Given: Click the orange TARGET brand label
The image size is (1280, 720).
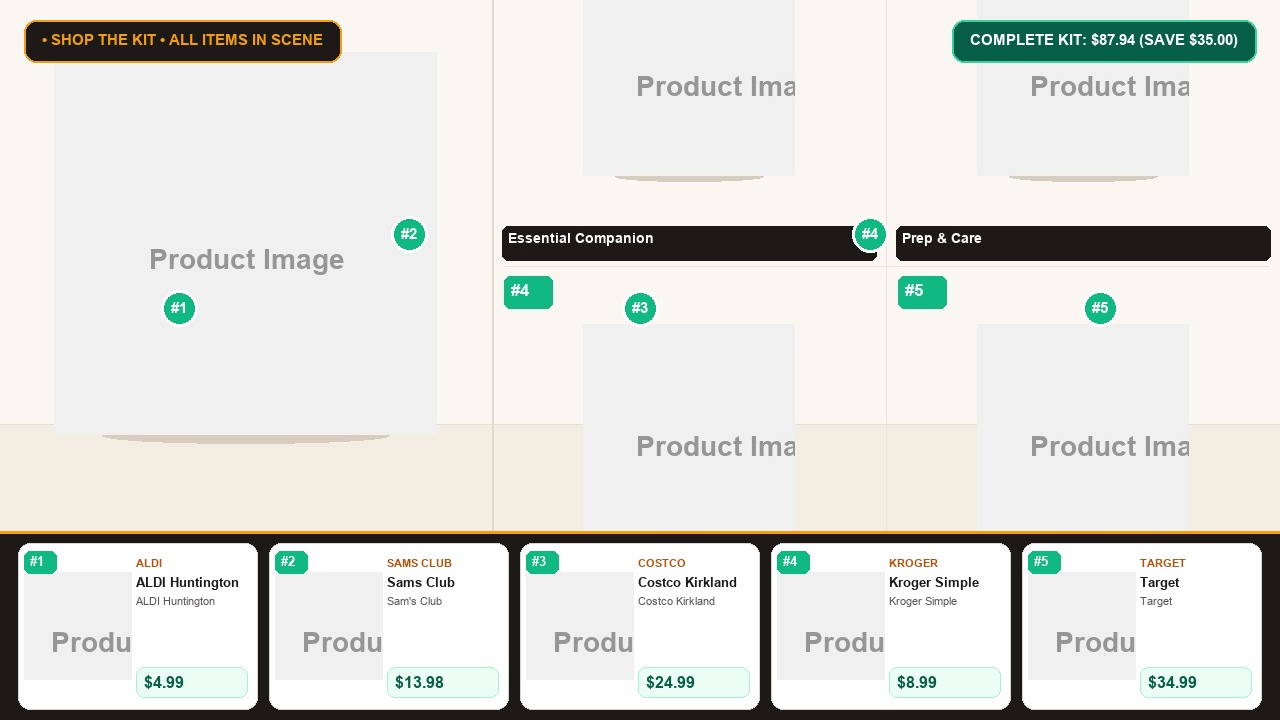Looking at the screenshot, I should click(x=1162, y=563).
